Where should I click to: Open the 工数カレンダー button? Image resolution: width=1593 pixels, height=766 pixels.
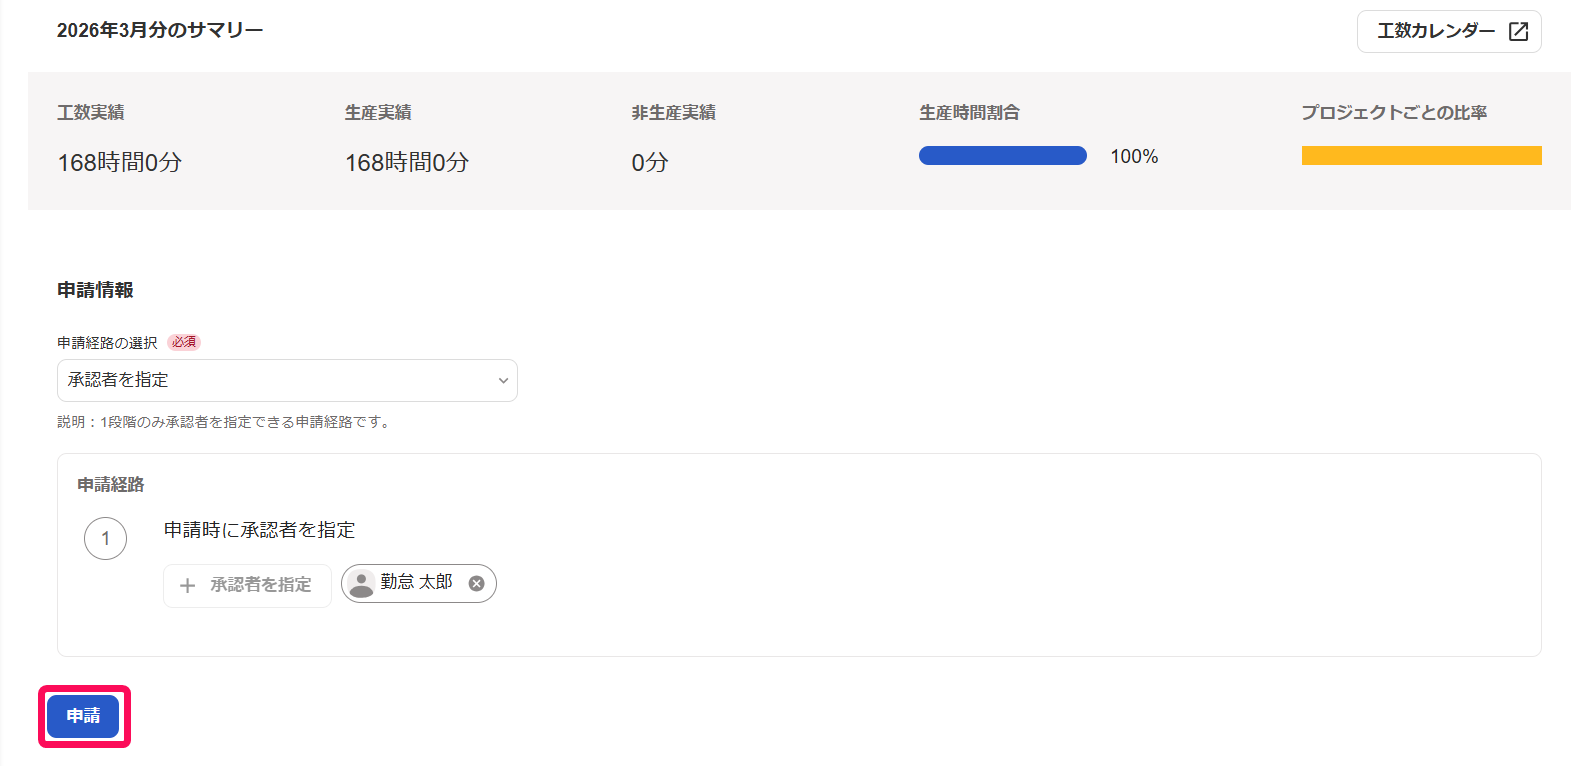1449,32
